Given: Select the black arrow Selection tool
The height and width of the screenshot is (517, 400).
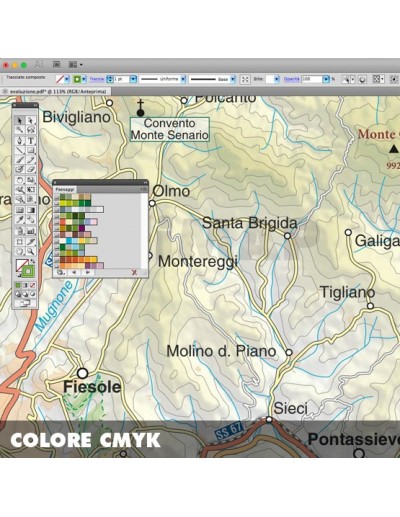Looking at the screenshot, I should (x=20, y=120).
